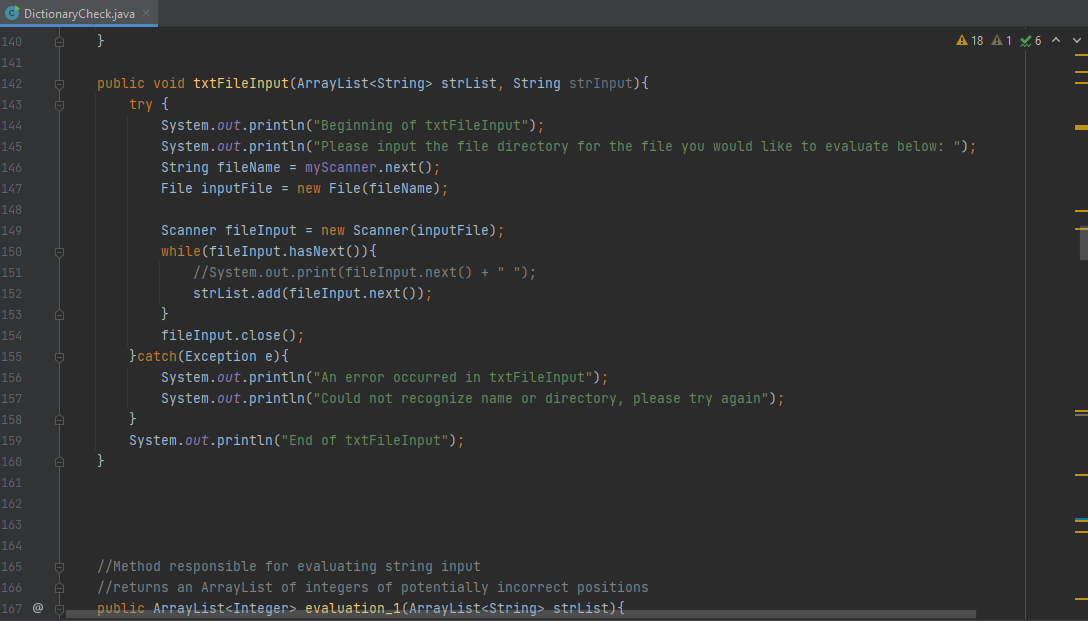Screen dimensions: 1088x621
Task: Click the weak warning icon showing 1
Action: (996, 41)
